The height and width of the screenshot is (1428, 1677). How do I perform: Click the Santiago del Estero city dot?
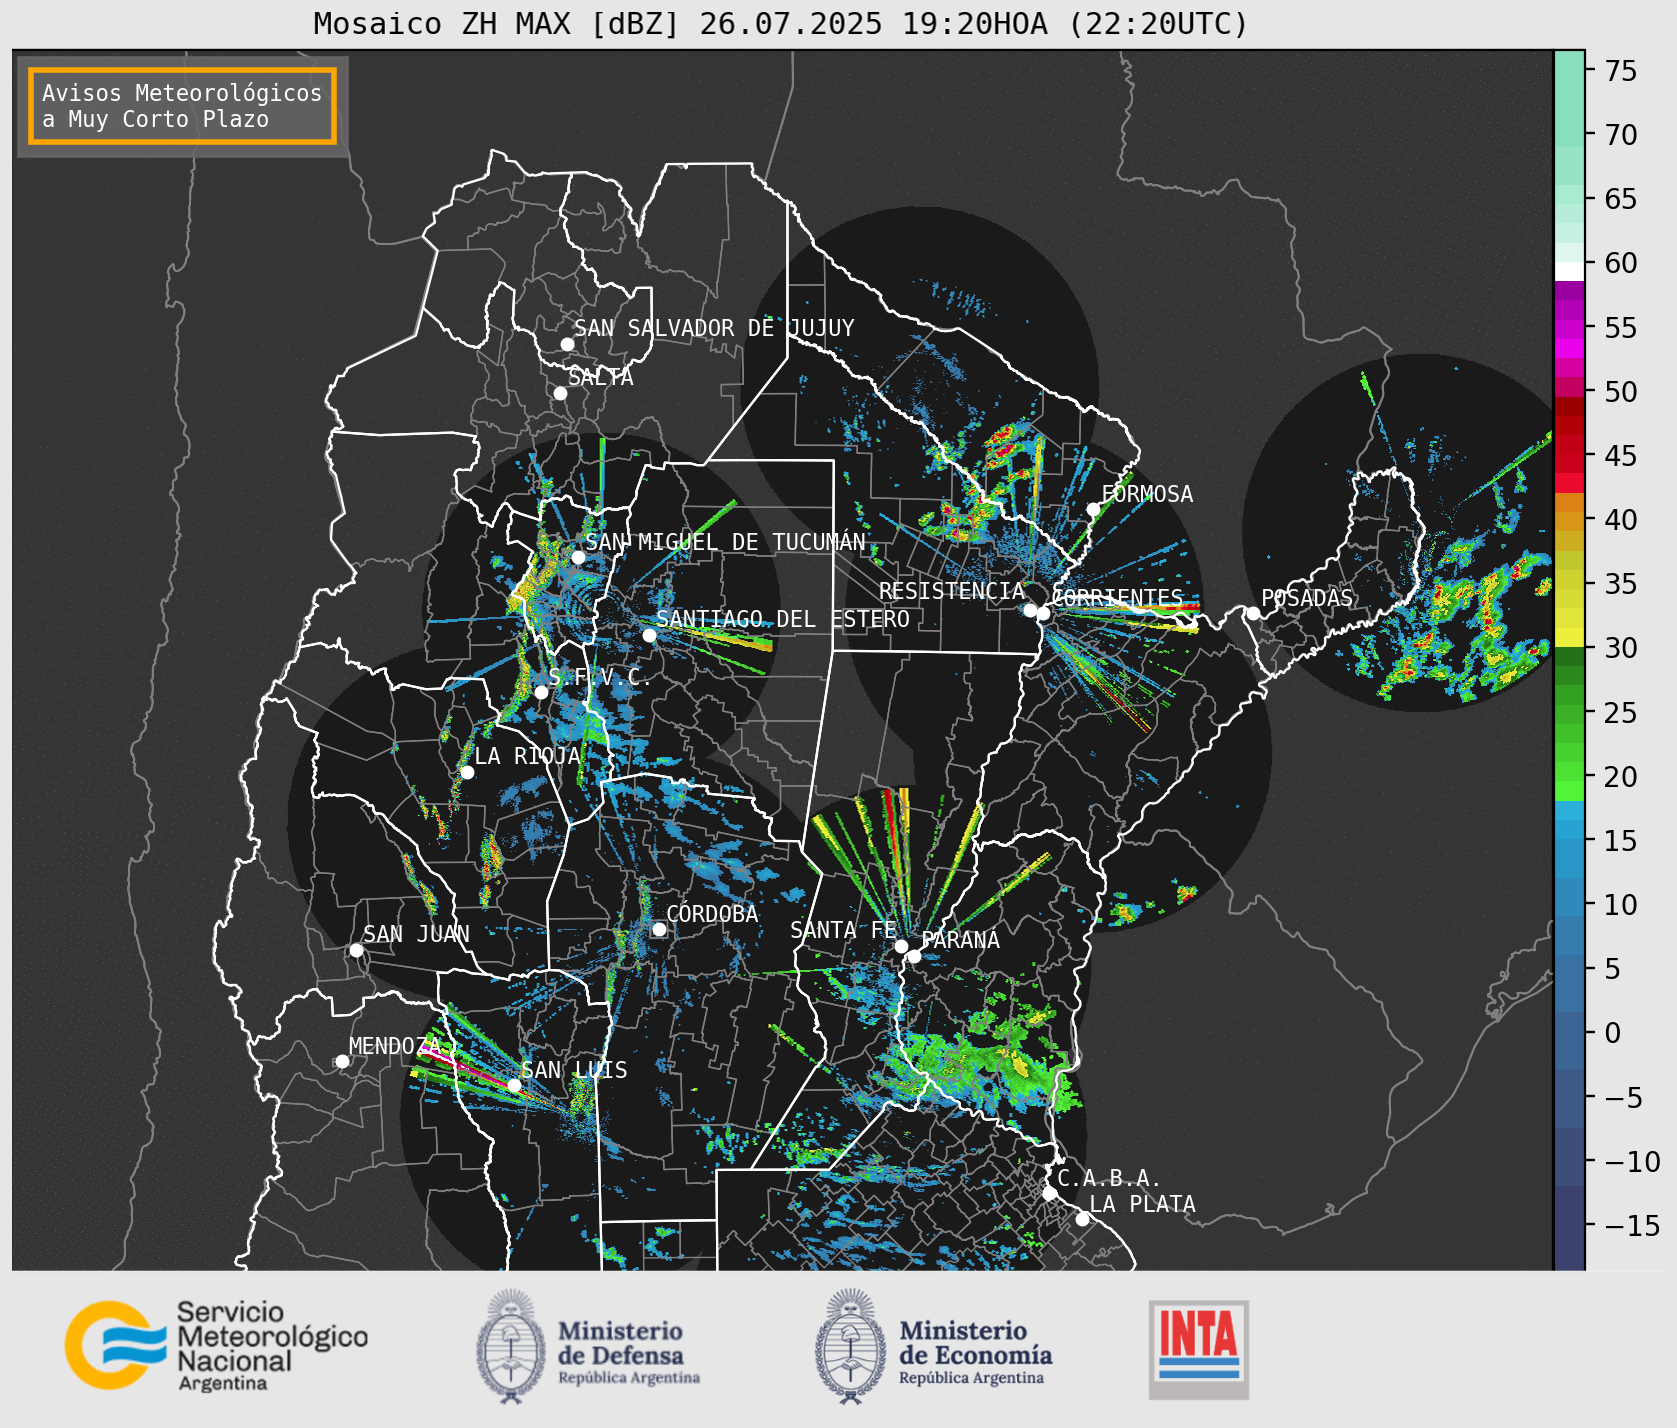click(649, 635)
